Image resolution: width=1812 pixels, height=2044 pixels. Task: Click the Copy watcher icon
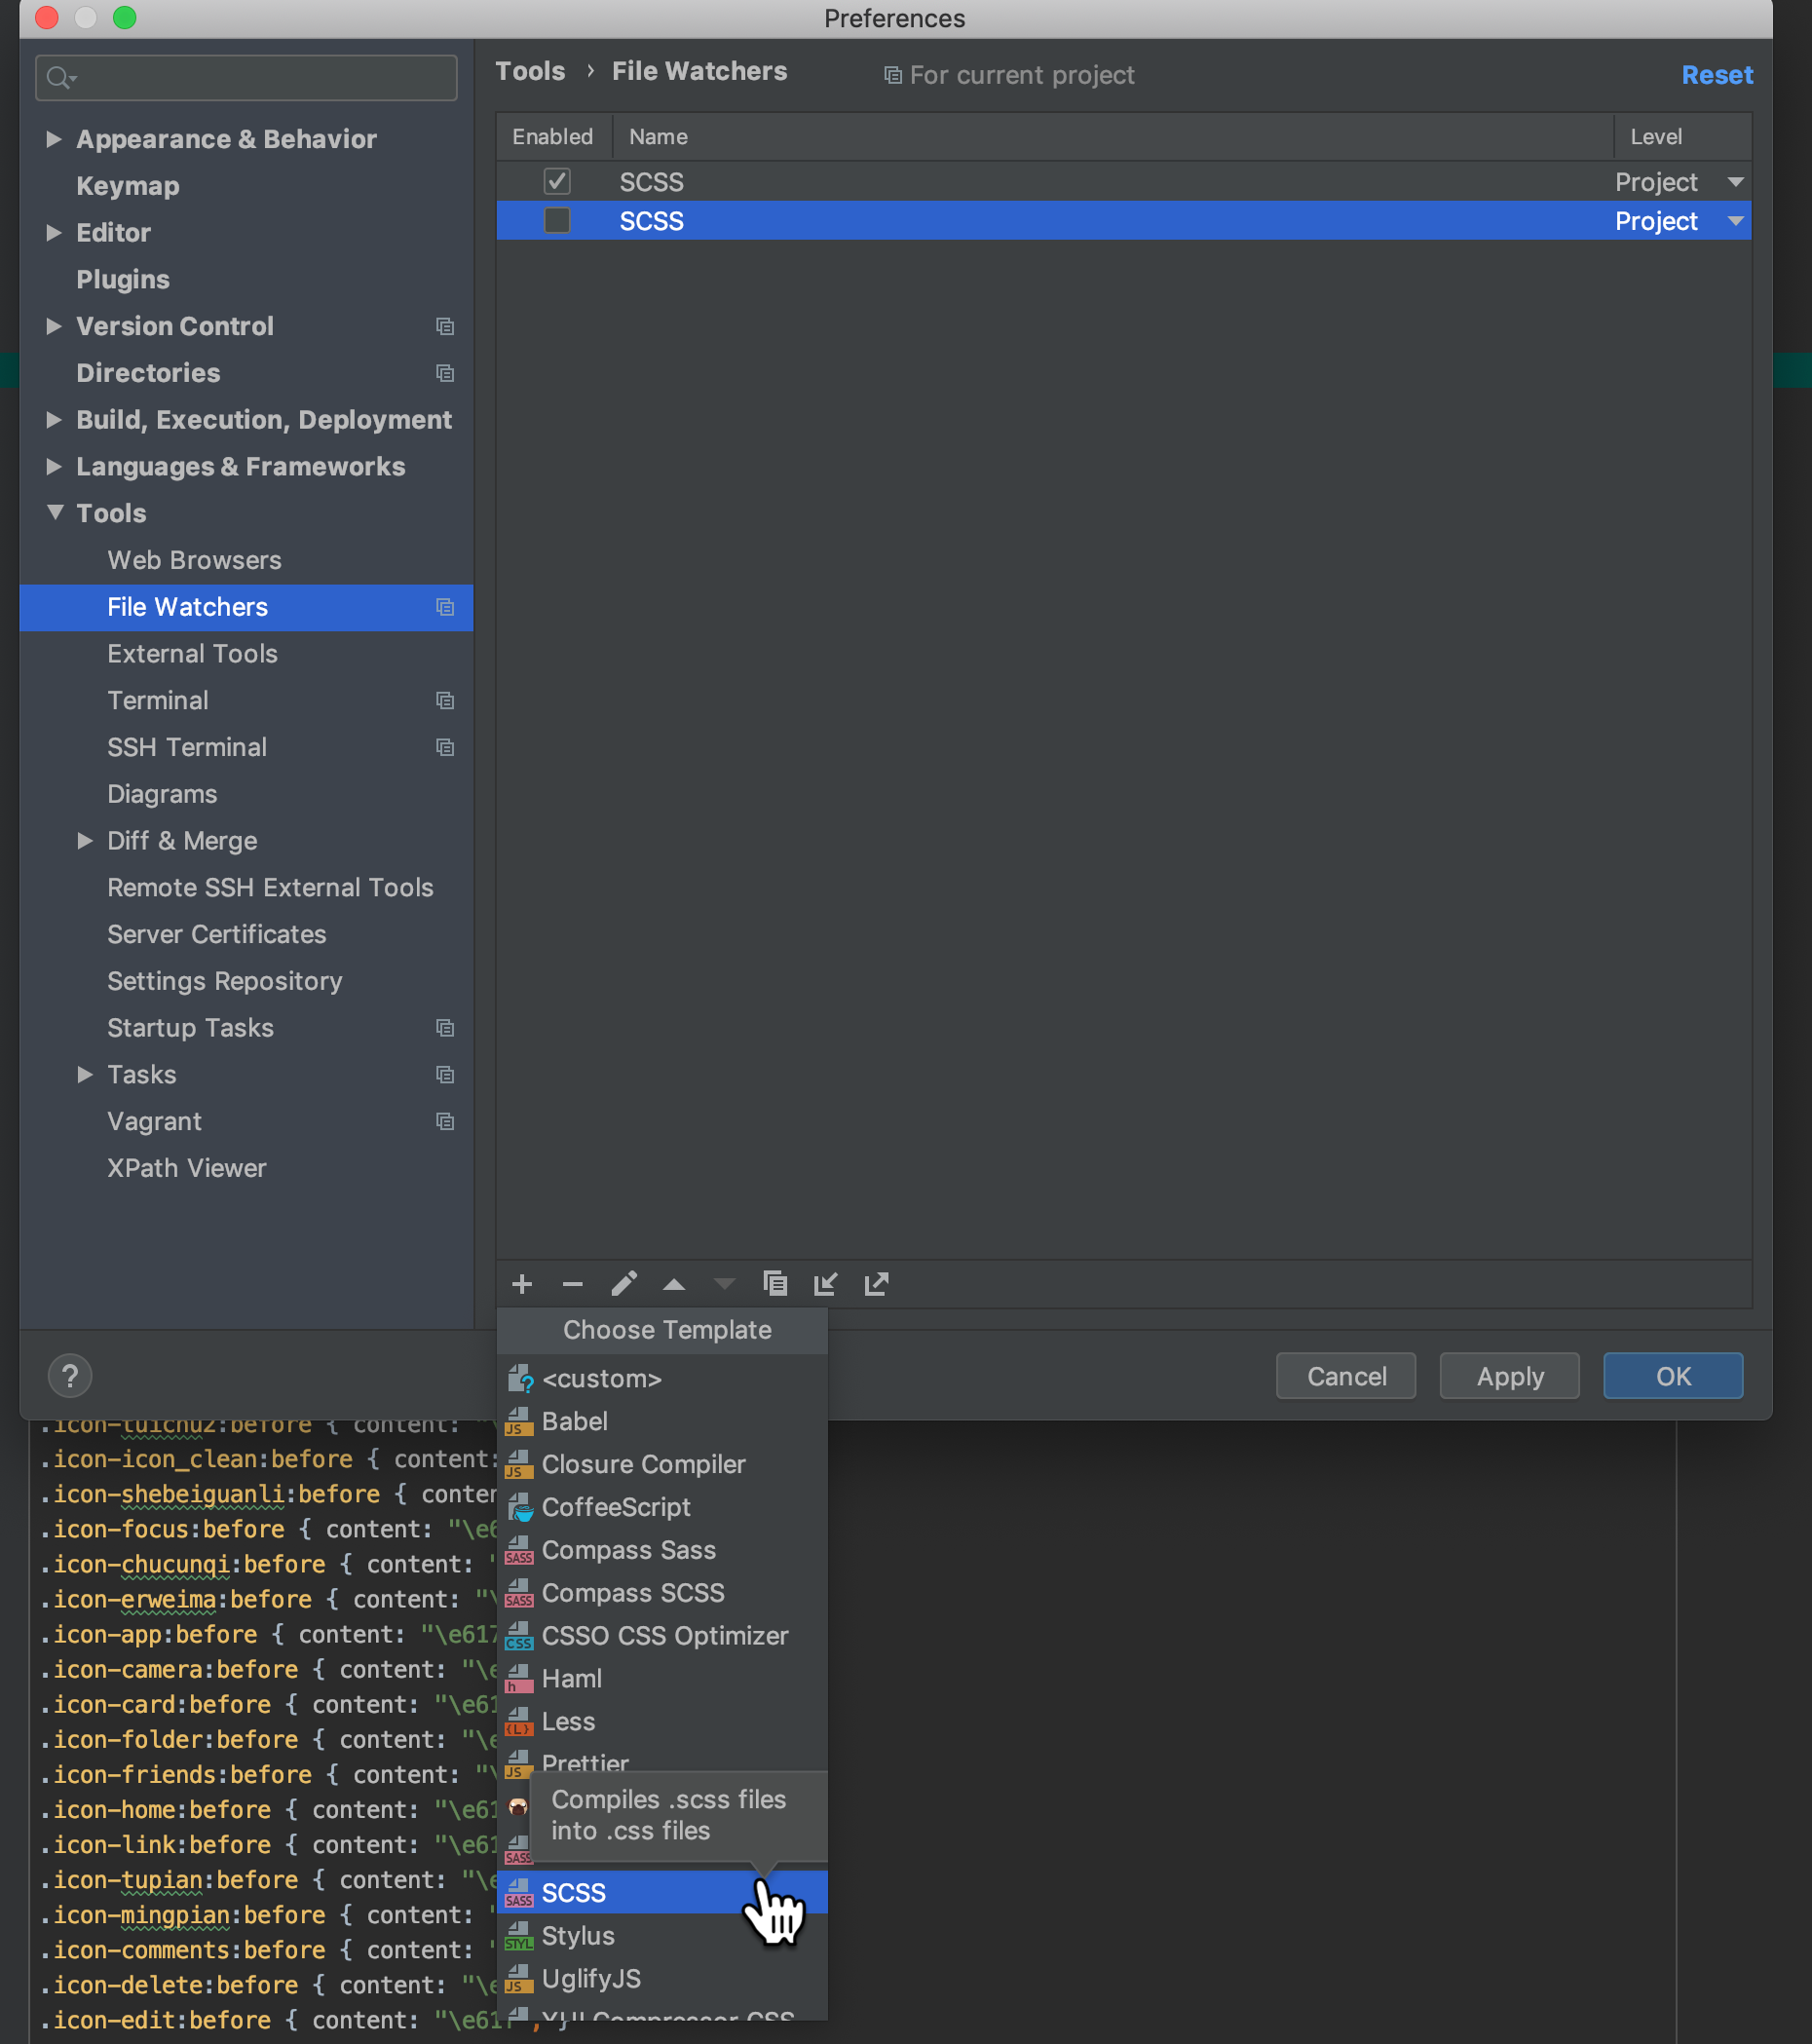[775, 1284]
